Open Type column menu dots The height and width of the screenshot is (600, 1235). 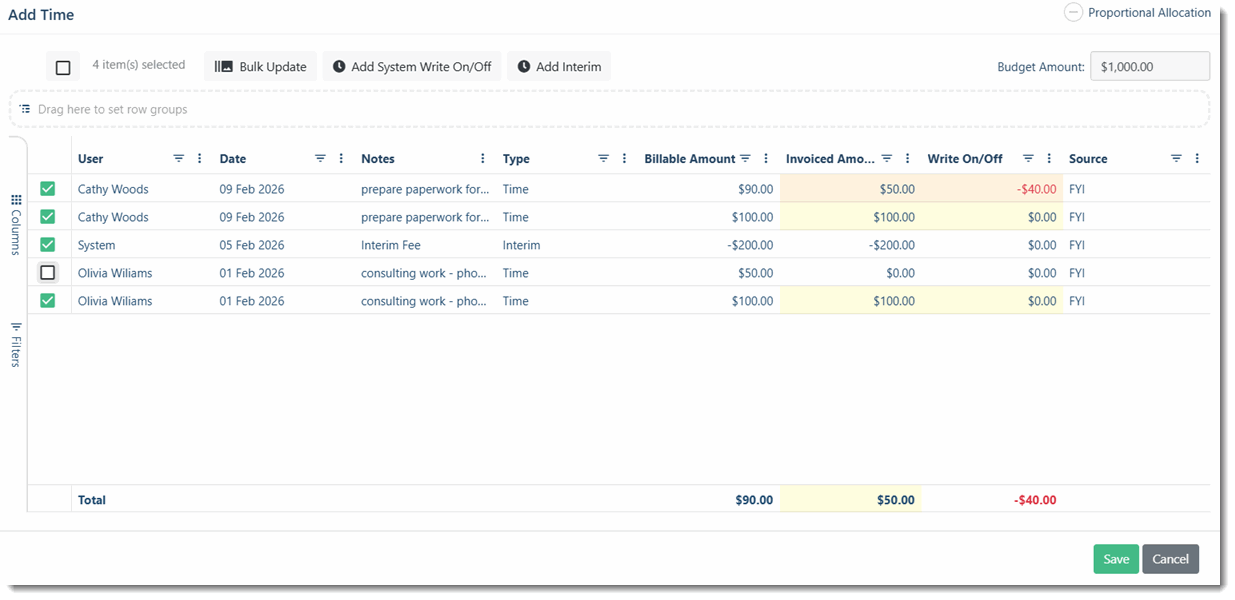tap(625, 159)
